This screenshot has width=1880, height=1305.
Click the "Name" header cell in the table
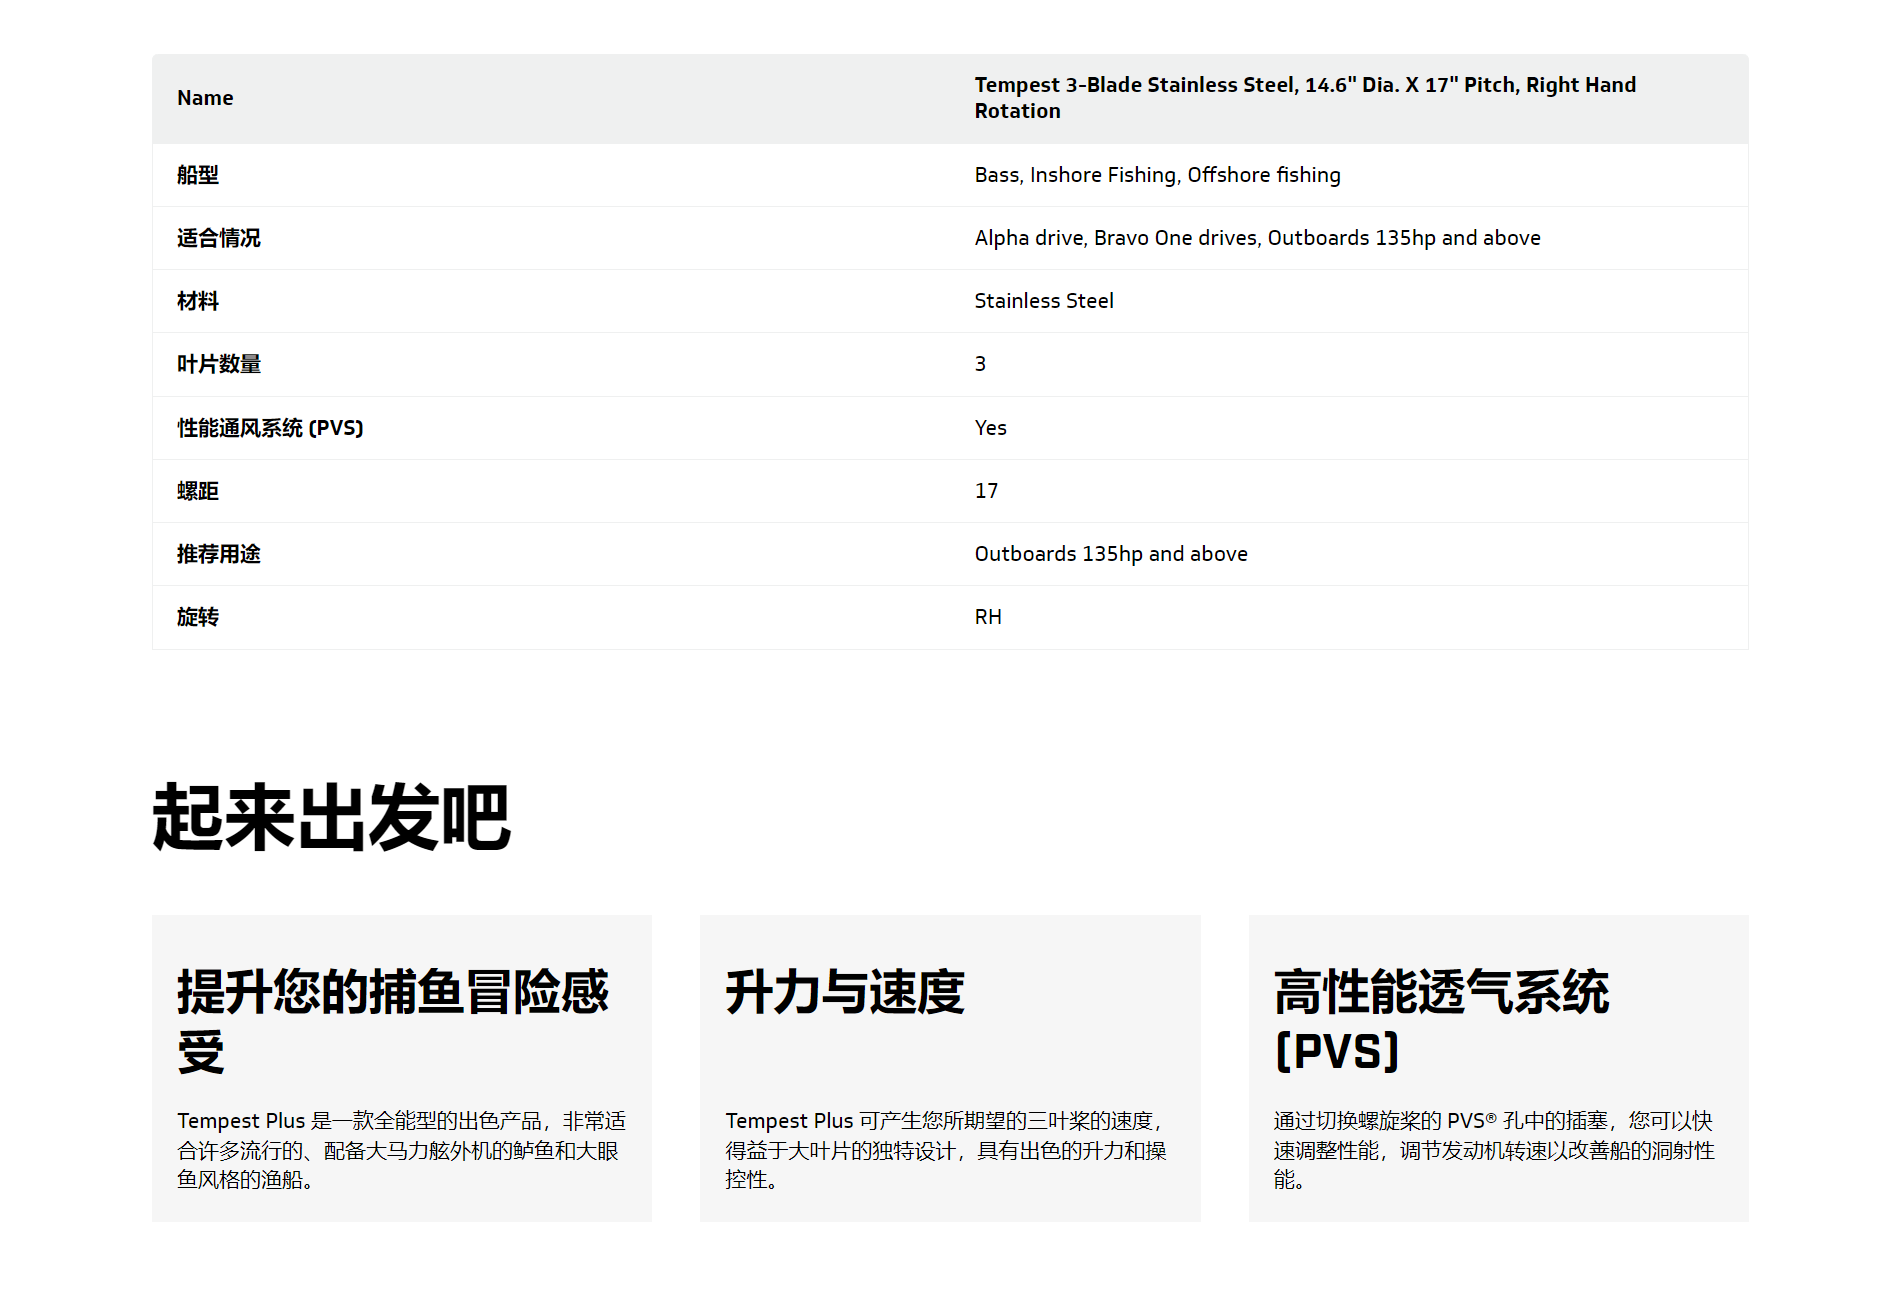pyautogui.click(x=205, y=98)
